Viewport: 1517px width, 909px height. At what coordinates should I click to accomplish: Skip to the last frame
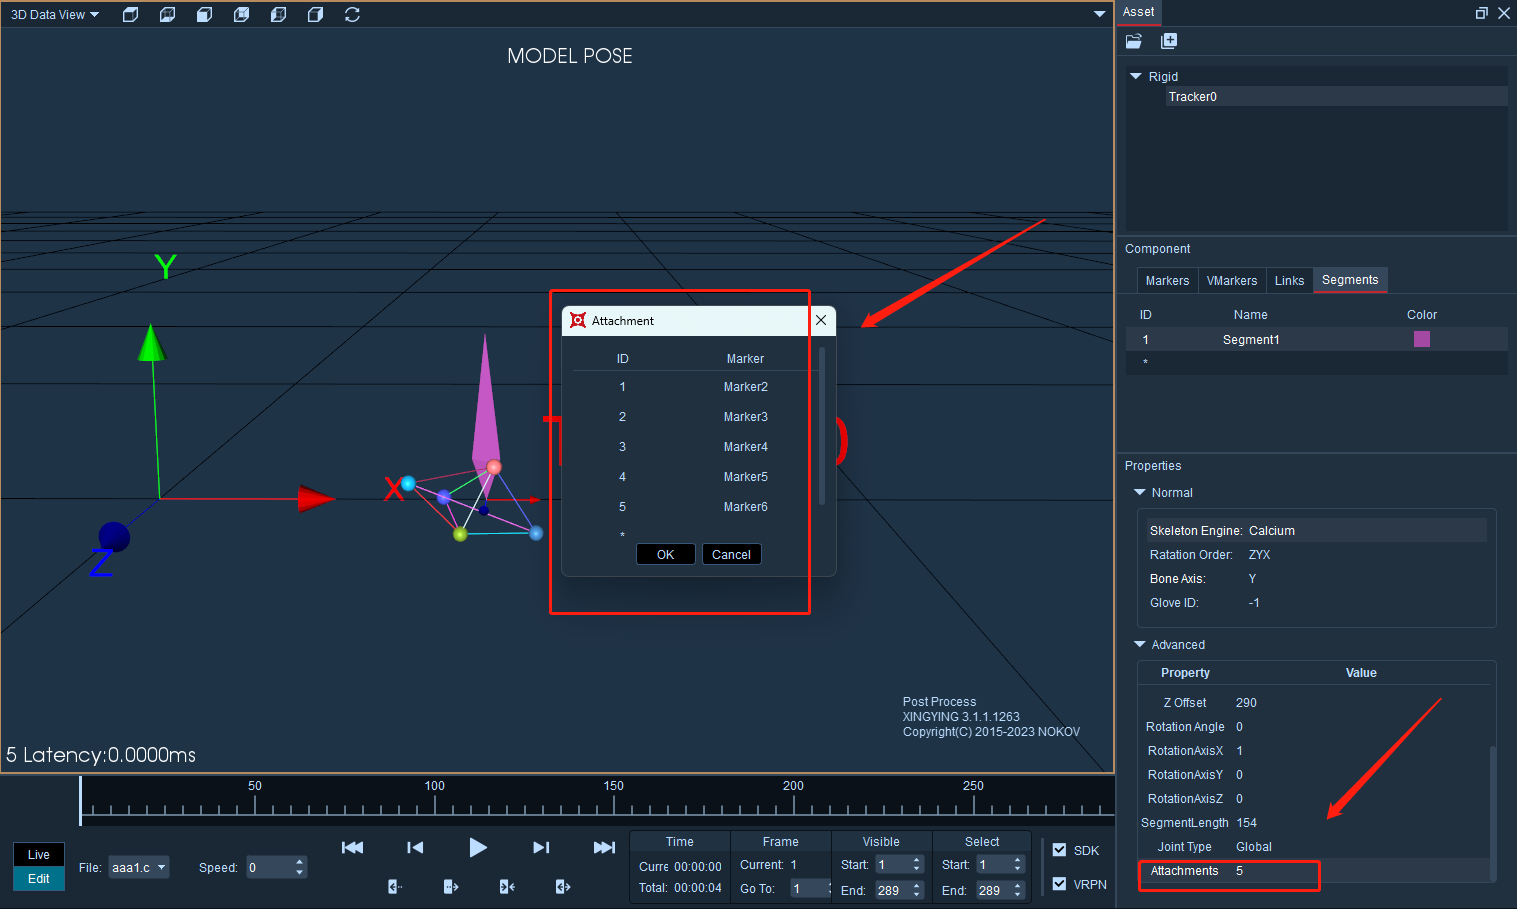coord(604,848)
